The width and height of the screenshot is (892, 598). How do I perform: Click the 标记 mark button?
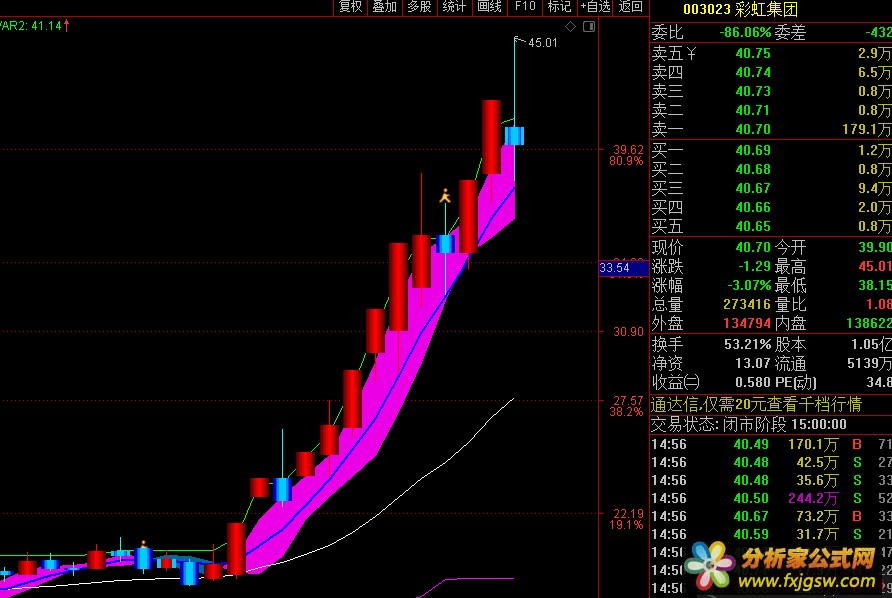(x=559, y=7)
